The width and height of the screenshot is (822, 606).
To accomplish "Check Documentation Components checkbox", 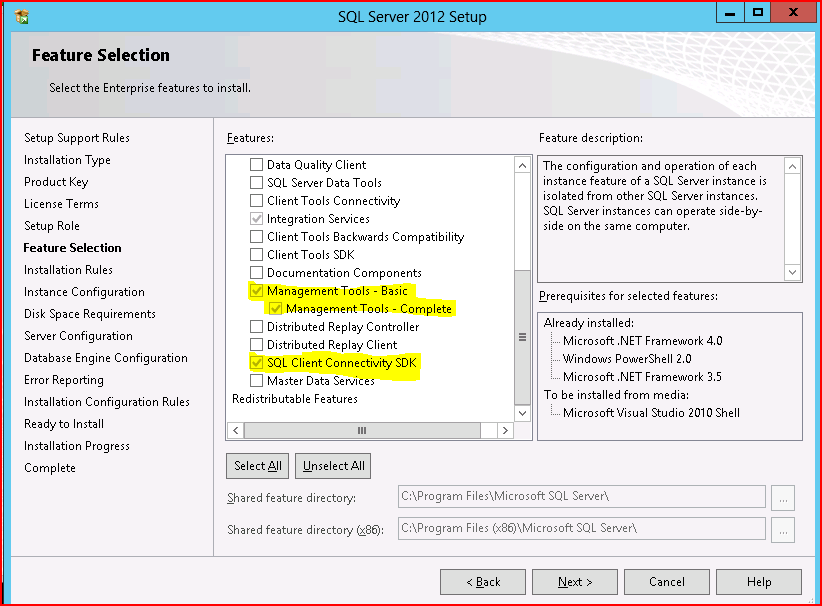I will coord(256,273).
